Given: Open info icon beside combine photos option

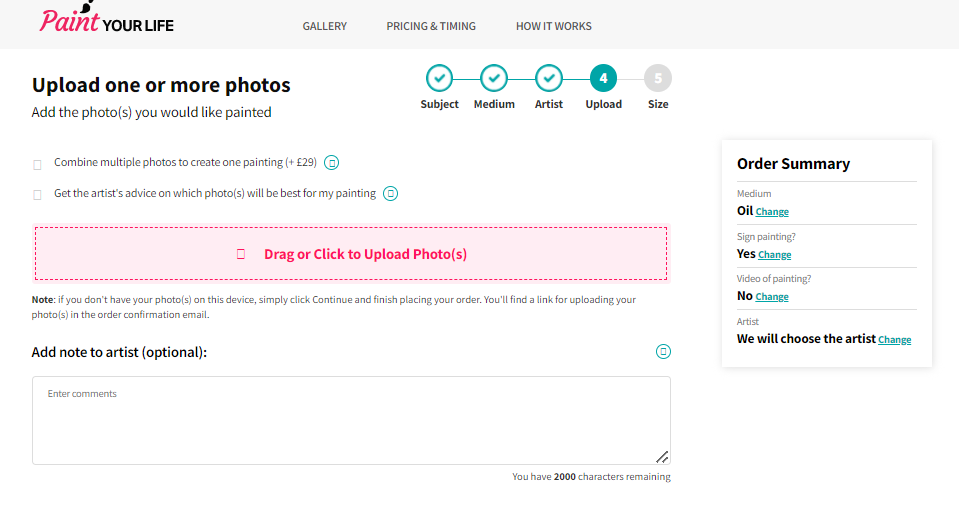Looking at the screenshot, I should click(333, 162).
